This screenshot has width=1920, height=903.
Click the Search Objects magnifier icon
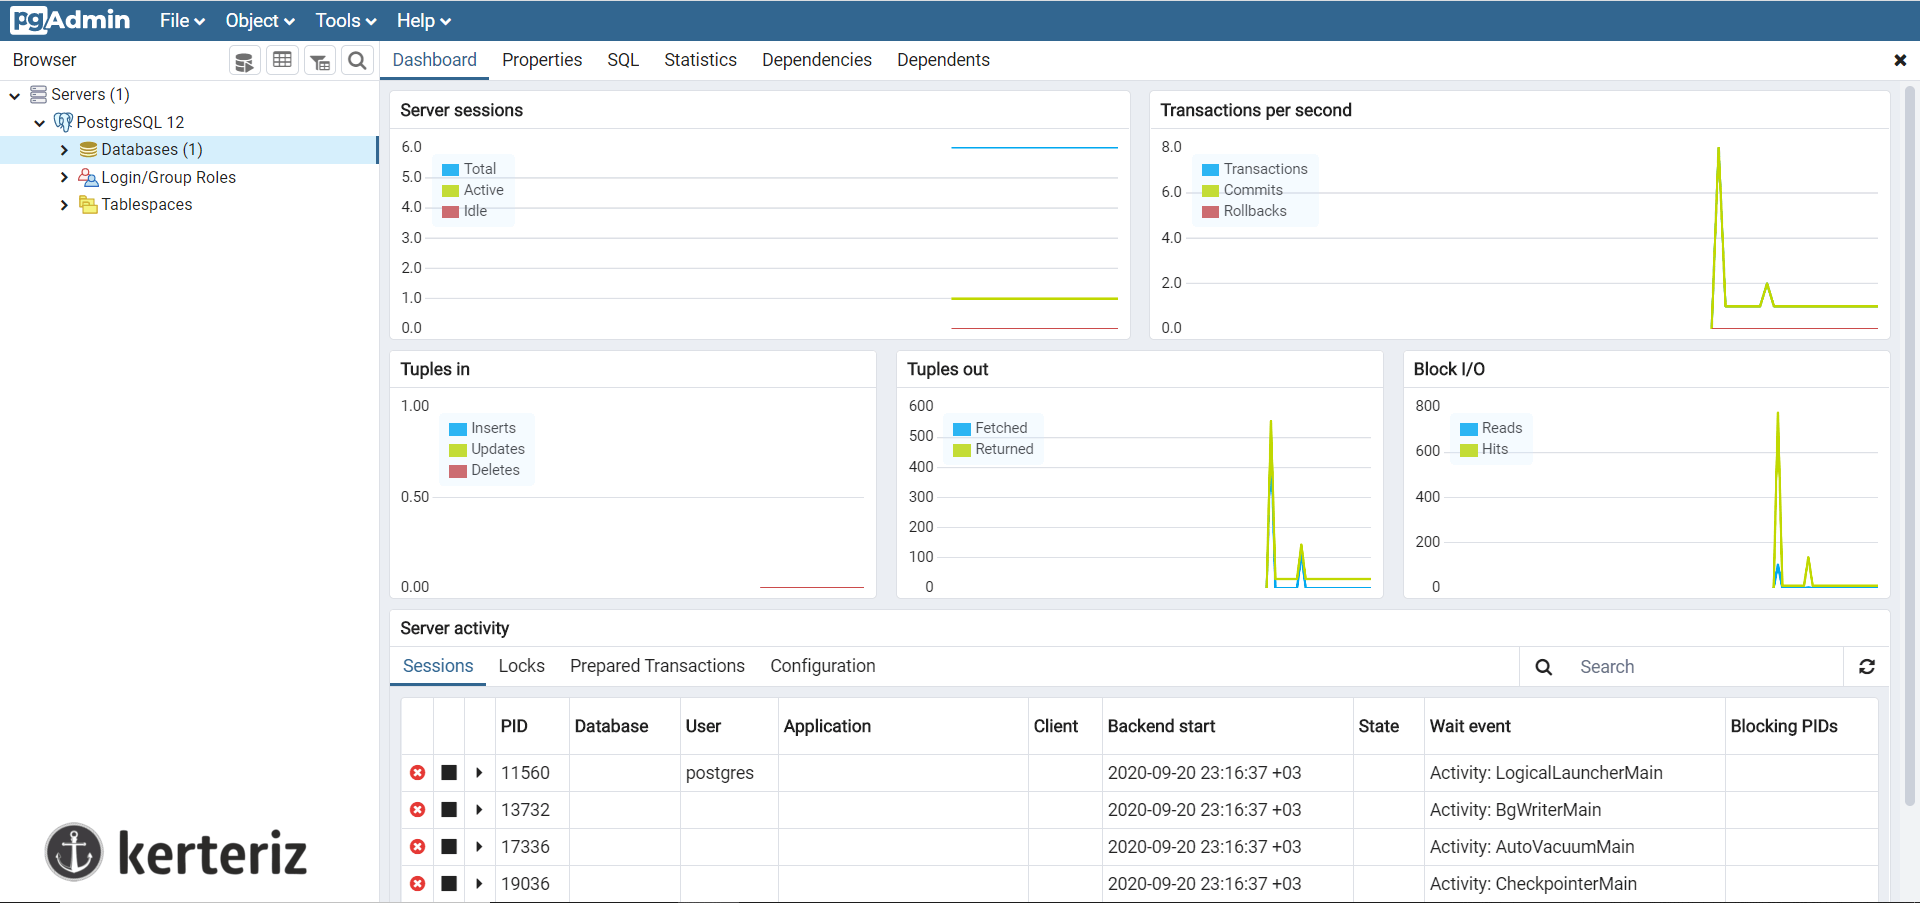point(357,61)
